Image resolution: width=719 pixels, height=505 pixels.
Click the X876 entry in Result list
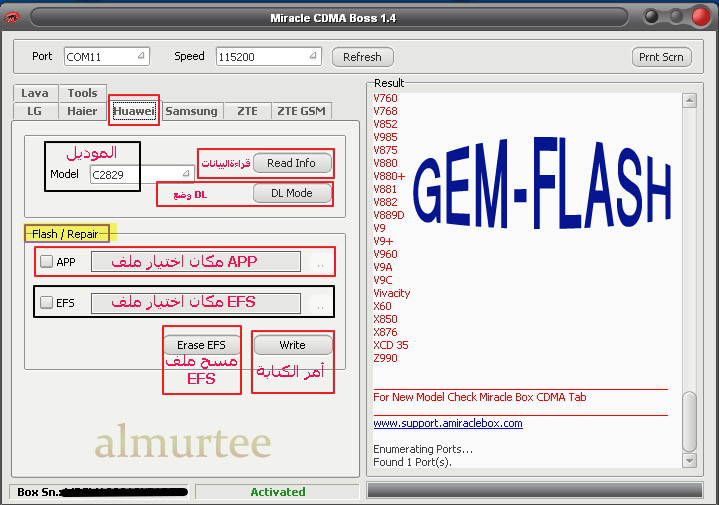coord(385,332)
